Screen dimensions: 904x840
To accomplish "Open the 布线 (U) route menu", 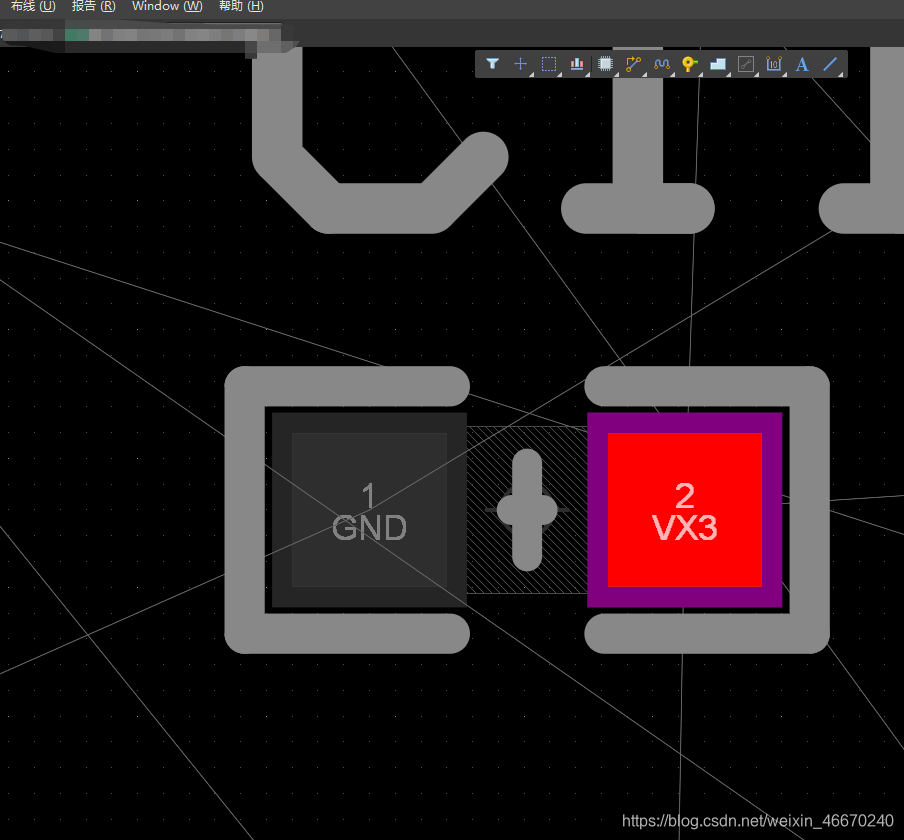I will (32, 6).
